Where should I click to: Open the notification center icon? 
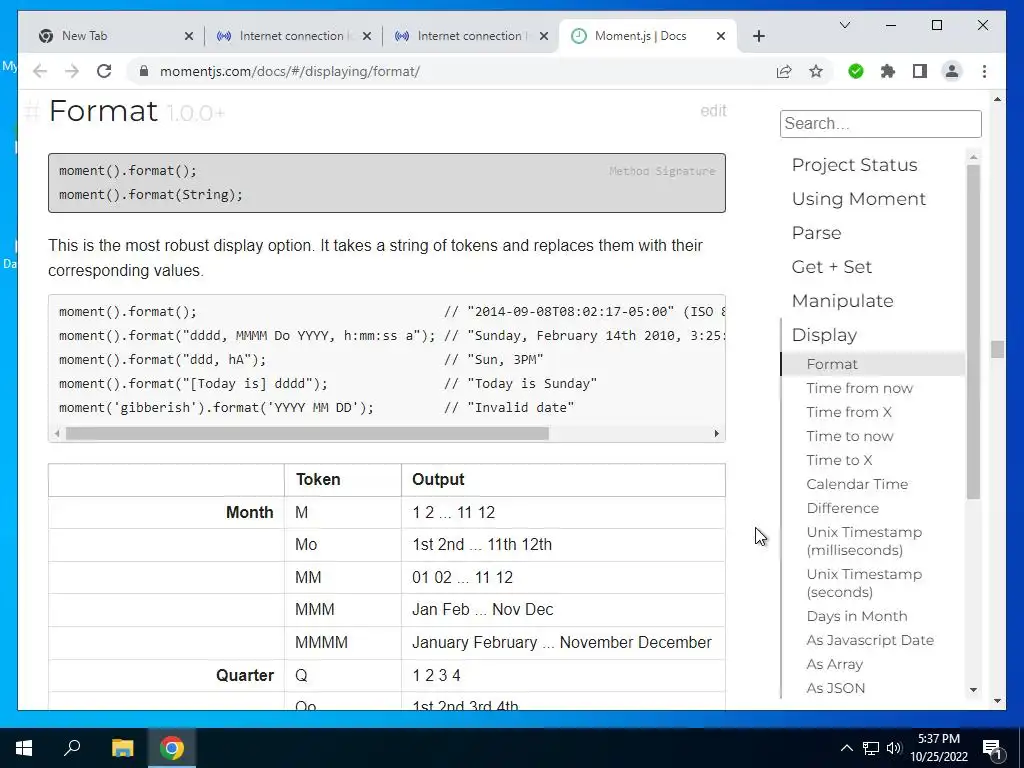pyautogui.click(x=992, y=748)
